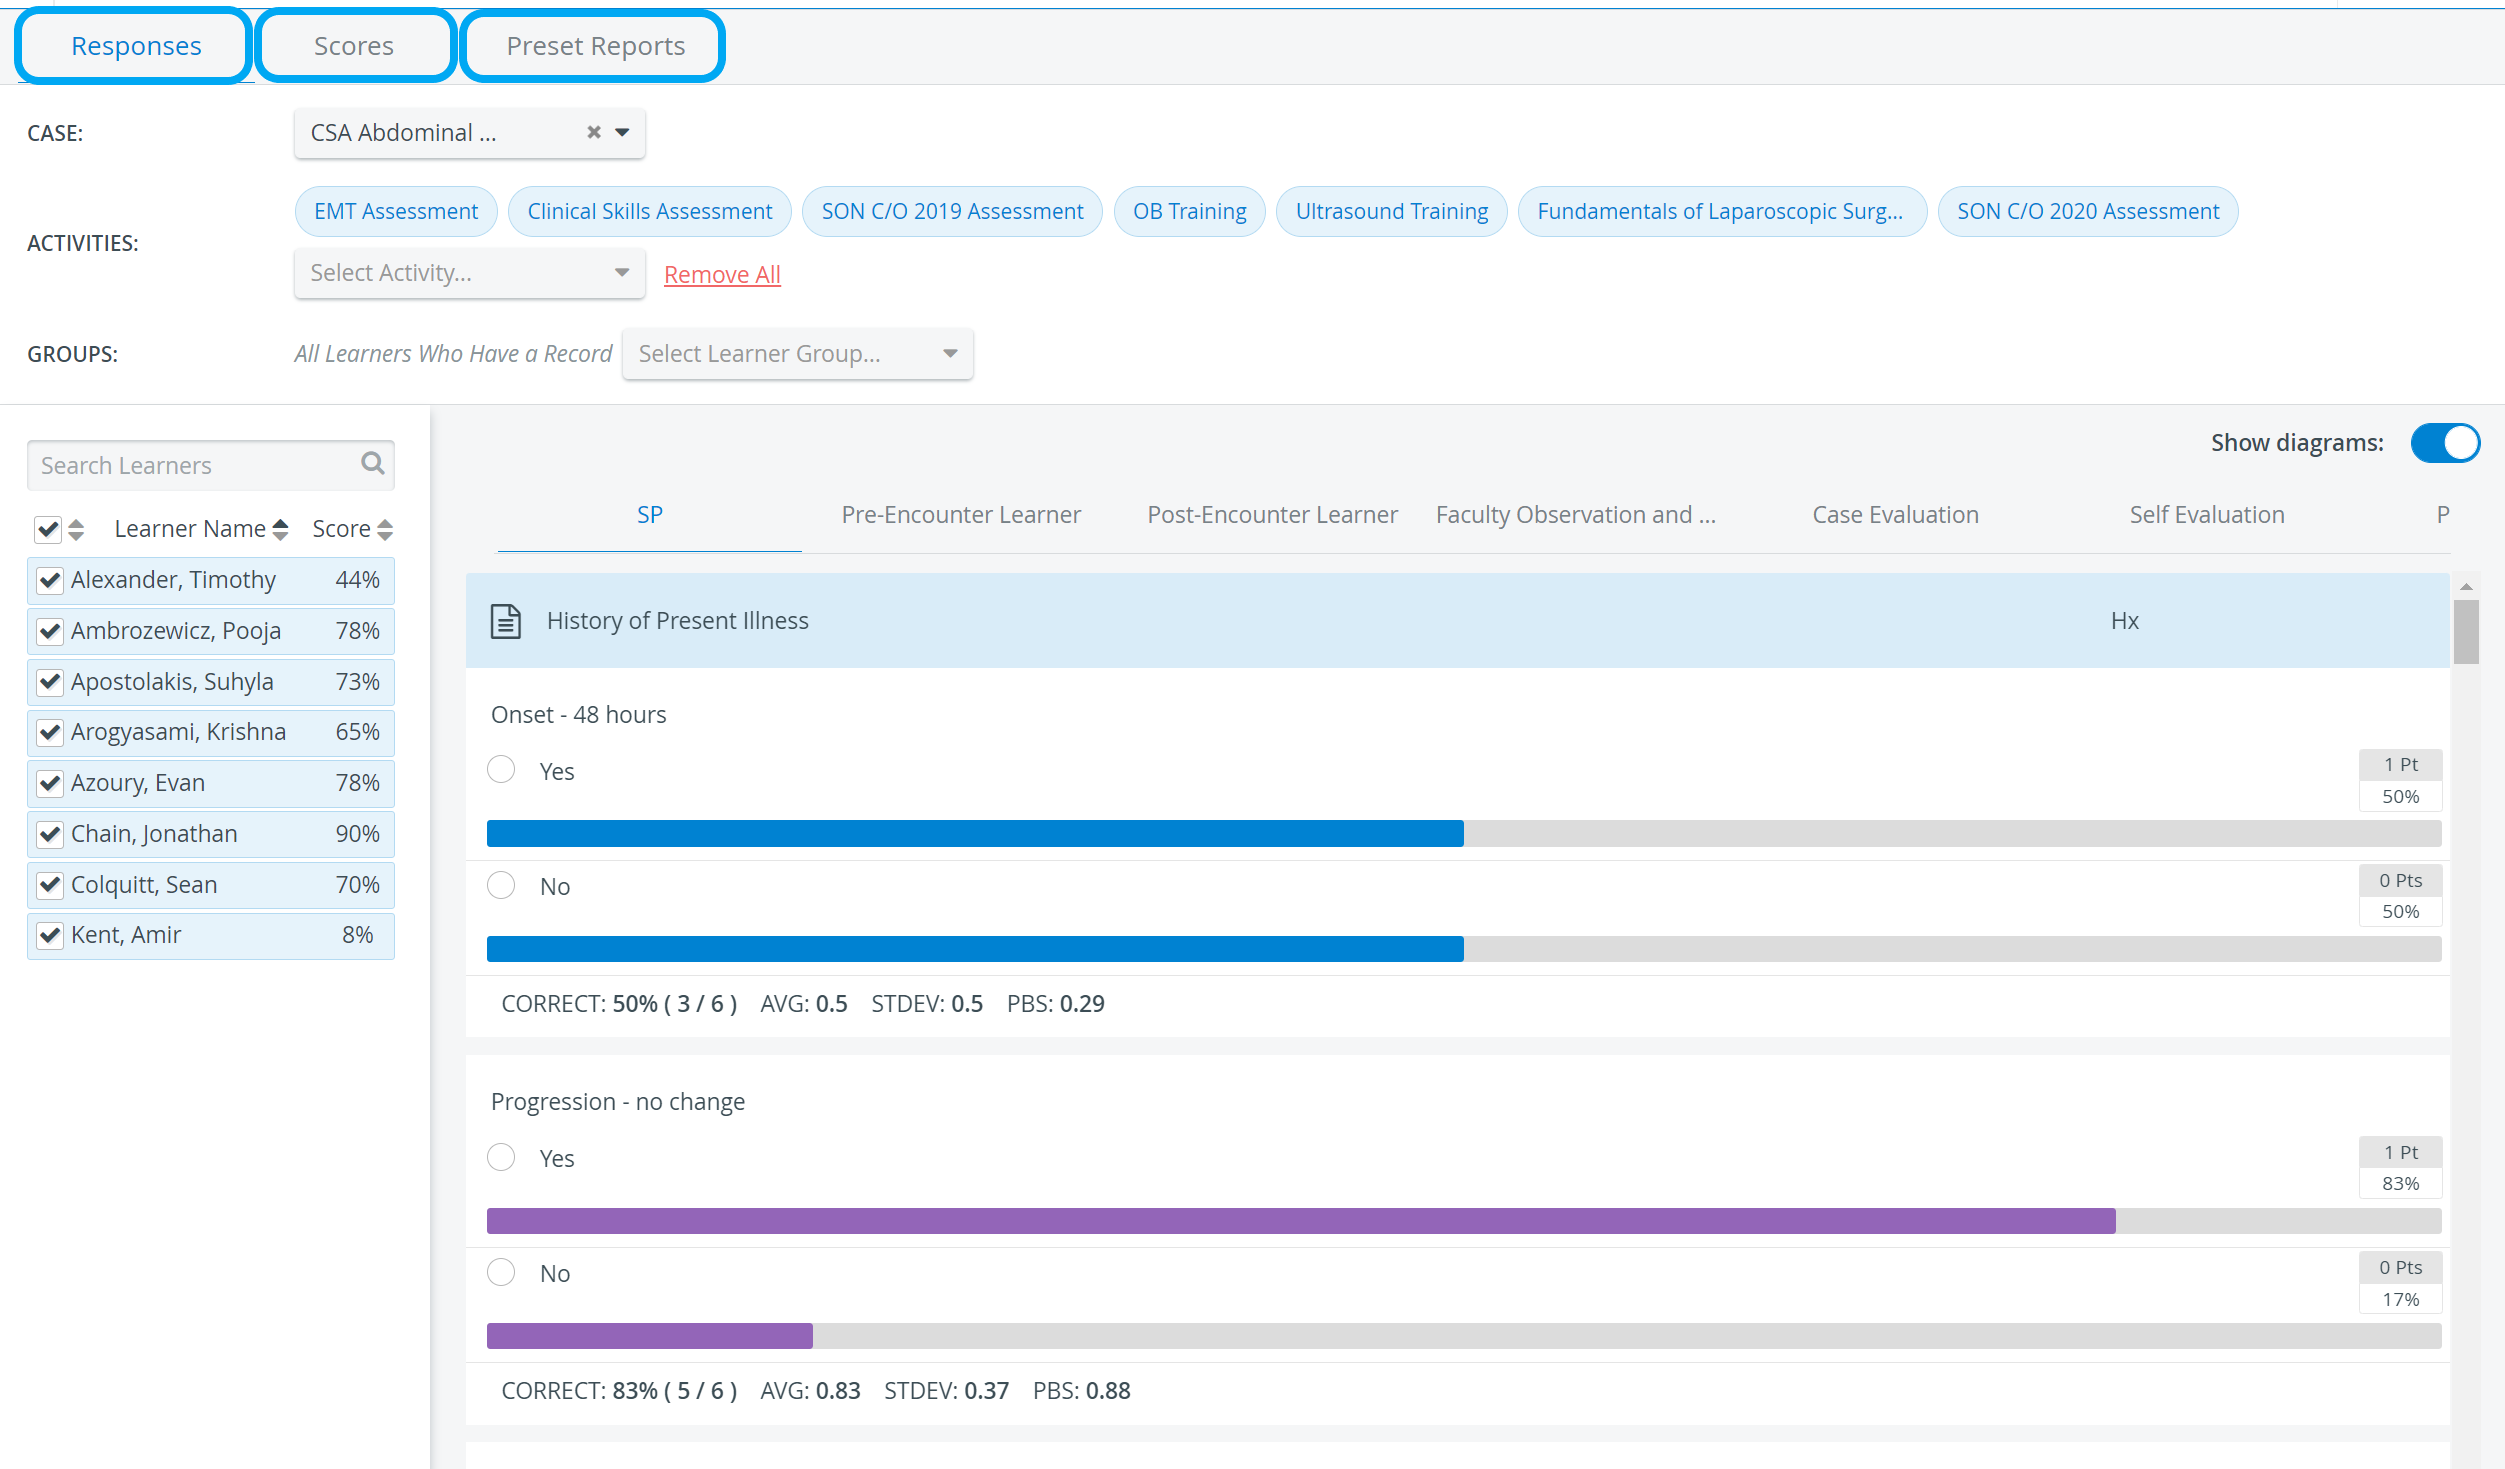
Task: Uncheck the Alexander, Timothy checkbox
Action: (50, 580)
